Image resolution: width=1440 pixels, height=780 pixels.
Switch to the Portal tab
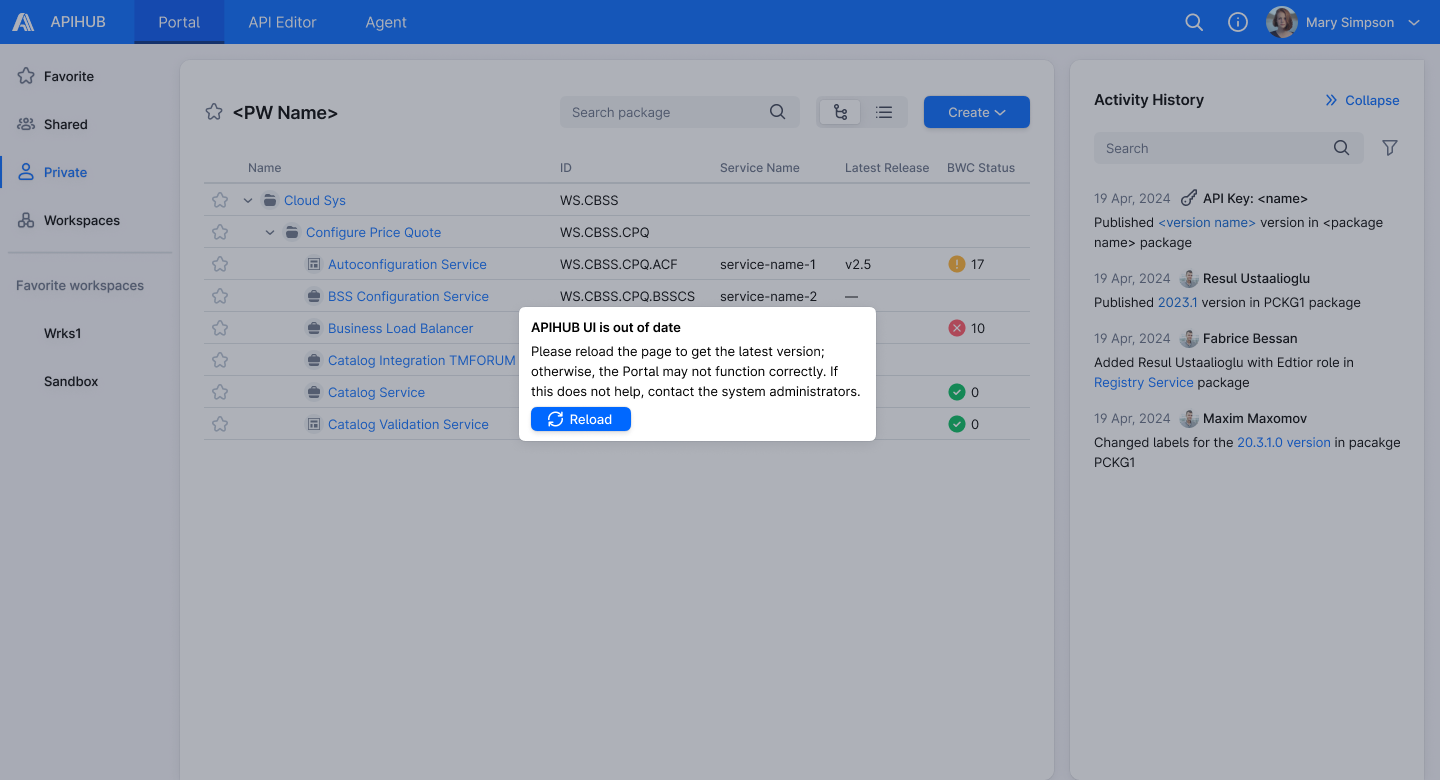coord(179,22)
